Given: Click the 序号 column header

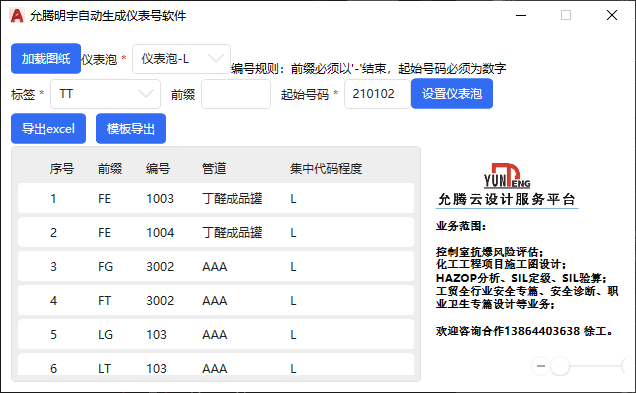Looking at the screenshot, I should click(x=62, y=168).
